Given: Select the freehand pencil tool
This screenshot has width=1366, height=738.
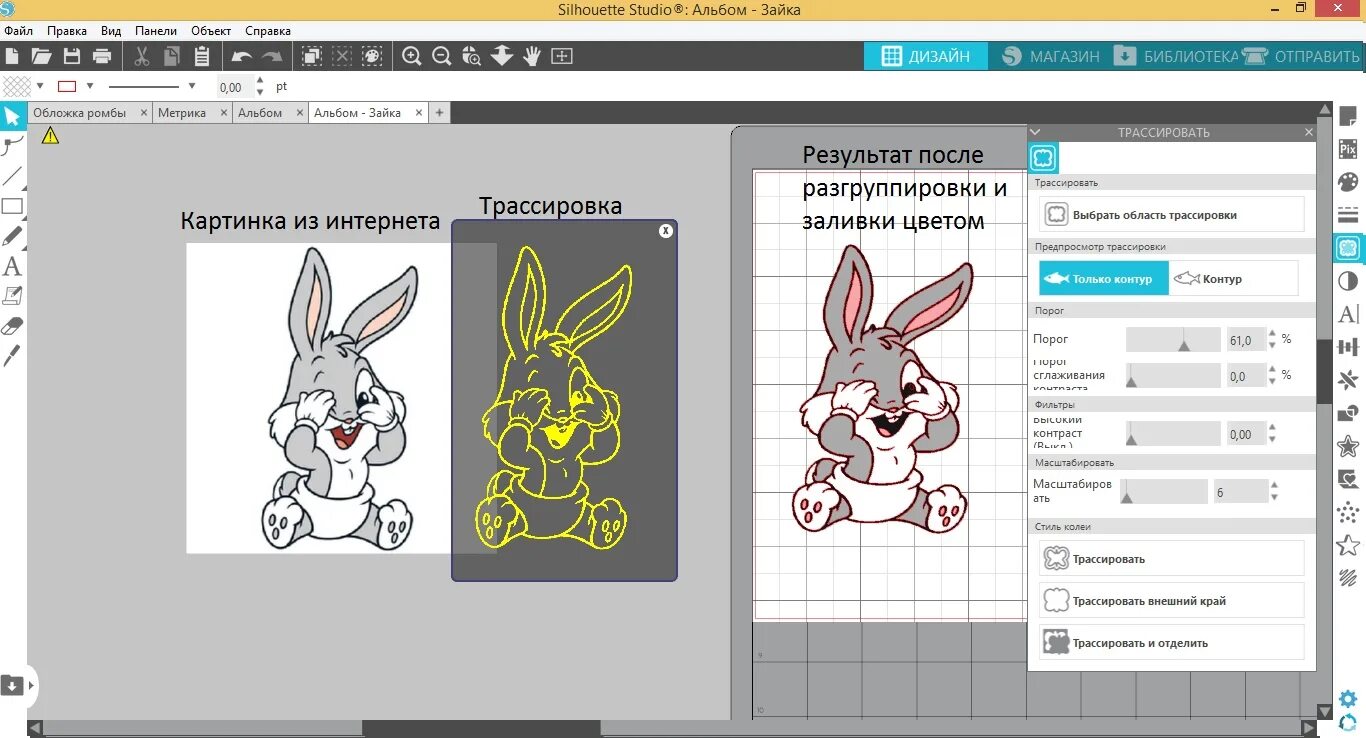Looking at the screenshot, I should pos(12,236).
